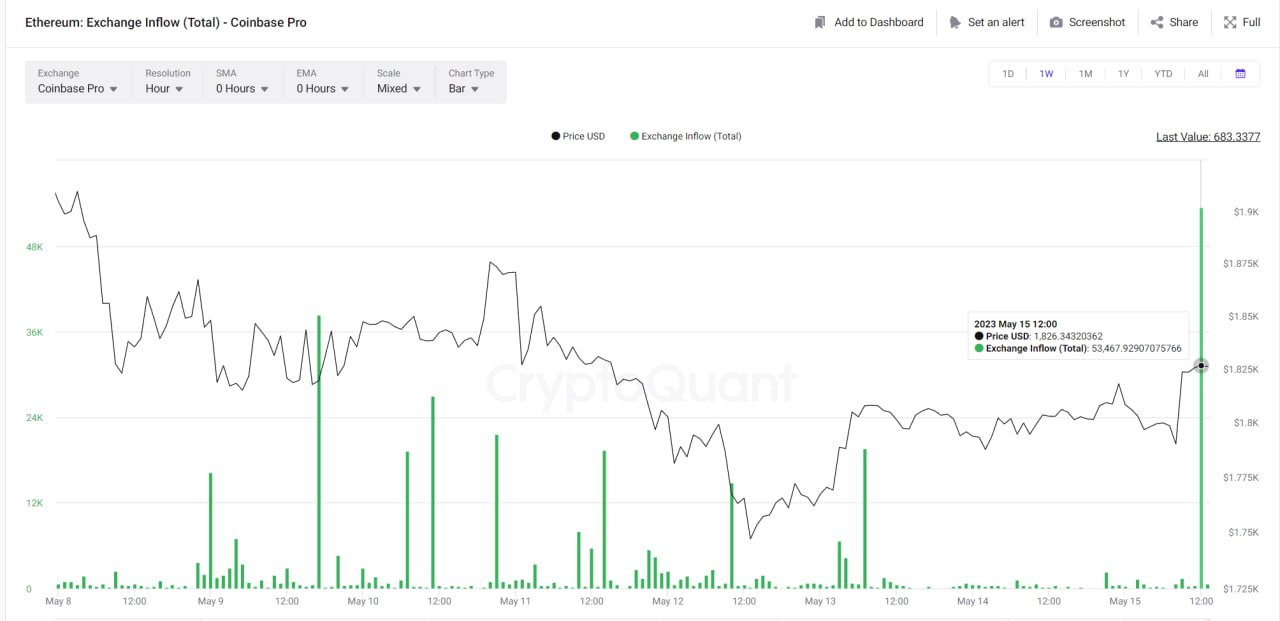Click the $1.75K right axis label
1280x621 pixels.
point(1243,532)
